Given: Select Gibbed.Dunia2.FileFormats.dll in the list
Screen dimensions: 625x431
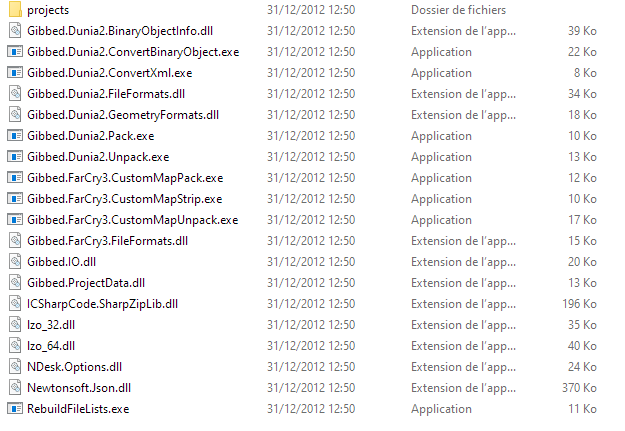Looking at the screenshot, I should (106, 94).
